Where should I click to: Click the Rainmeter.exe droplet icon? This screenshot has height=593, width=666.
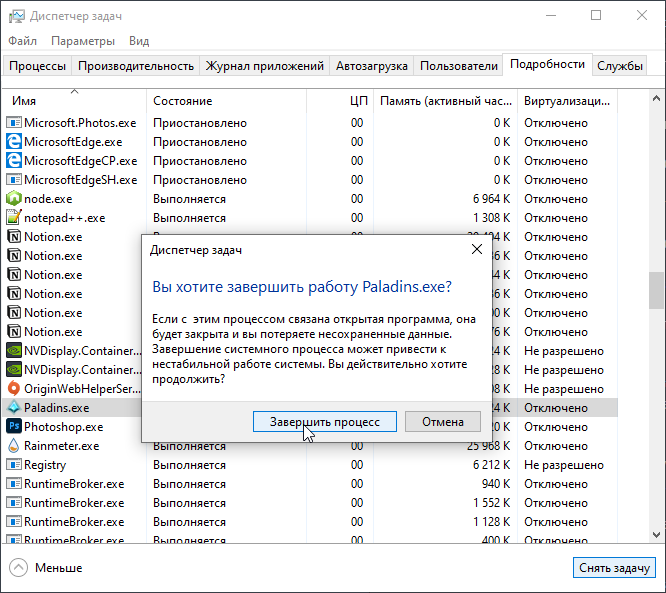pyautogui.click(x=14, y=445)
